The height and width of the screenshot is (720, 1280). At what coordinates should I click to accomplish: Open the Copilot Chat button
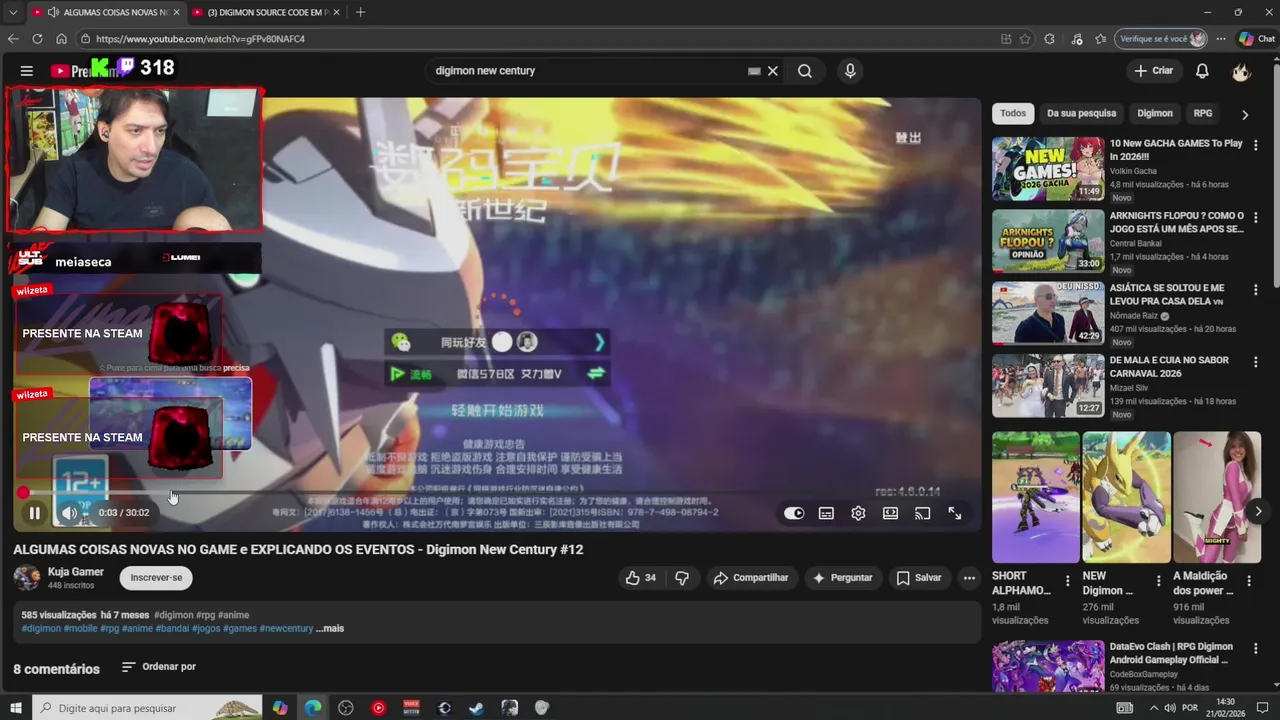click(x=1256, y=39)
